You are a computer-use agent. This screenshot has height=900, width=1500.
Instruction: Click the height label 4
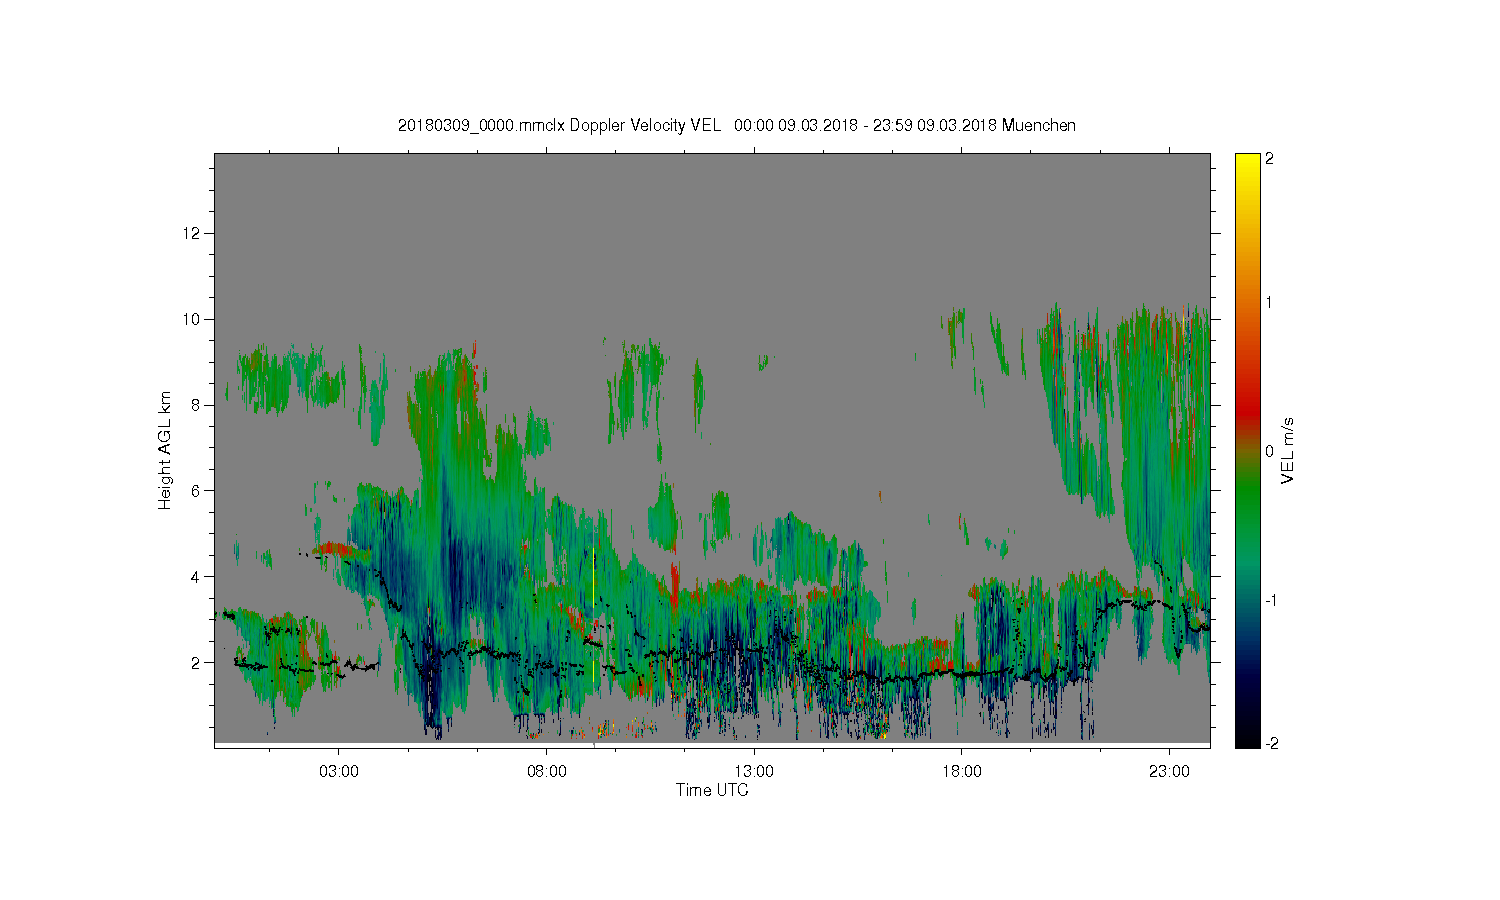(197, 576)
